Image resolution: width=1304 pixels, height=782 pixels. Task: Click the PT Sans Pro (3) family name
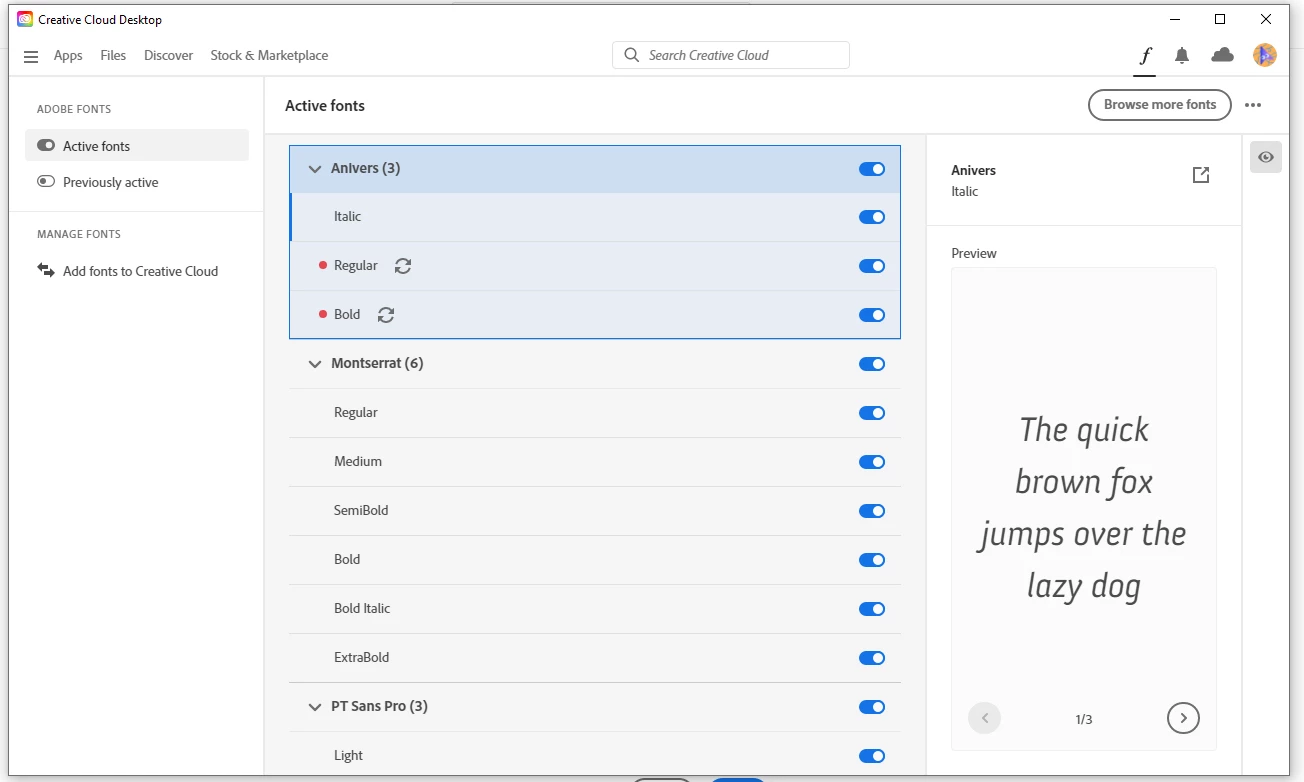pyautogui.click(x=379, y=706)
